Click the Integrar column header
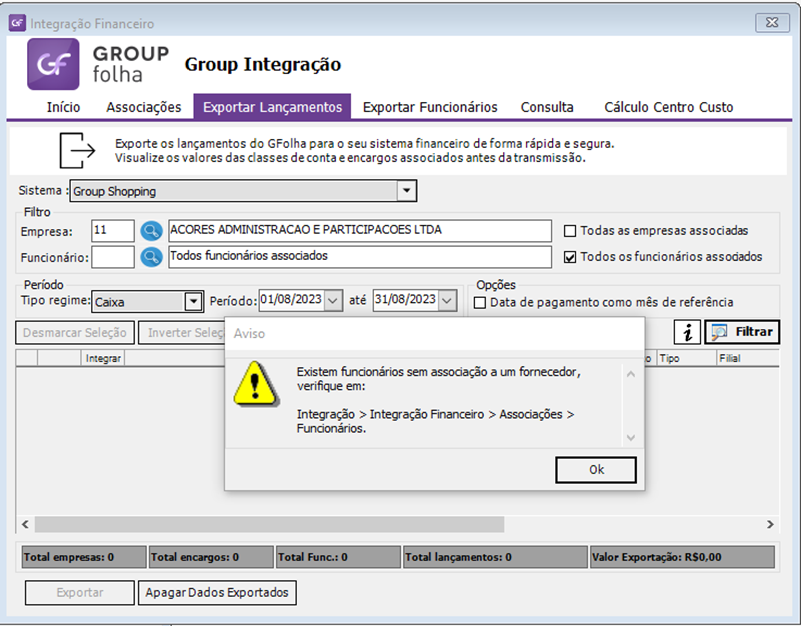 tap(103, 358)
